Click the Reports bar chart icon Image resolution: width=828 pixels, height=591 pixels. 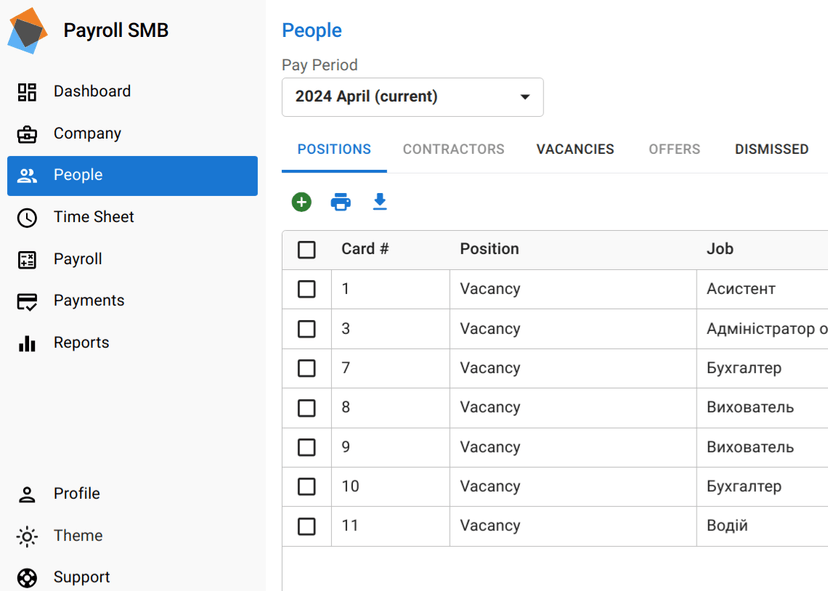click(x=28, y=343)
